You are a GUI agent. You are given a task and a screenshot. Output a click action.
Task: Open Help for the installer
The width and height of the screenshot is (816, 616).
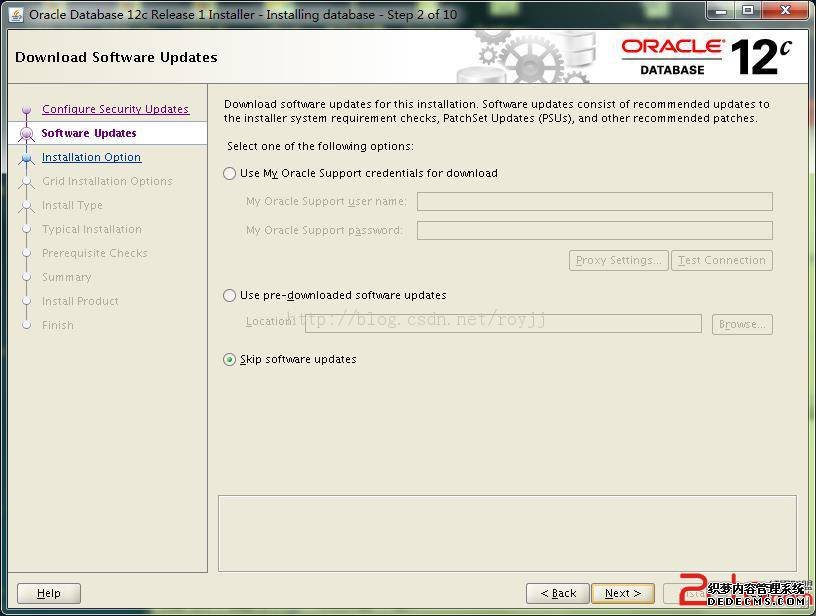(x=48, y=593)
